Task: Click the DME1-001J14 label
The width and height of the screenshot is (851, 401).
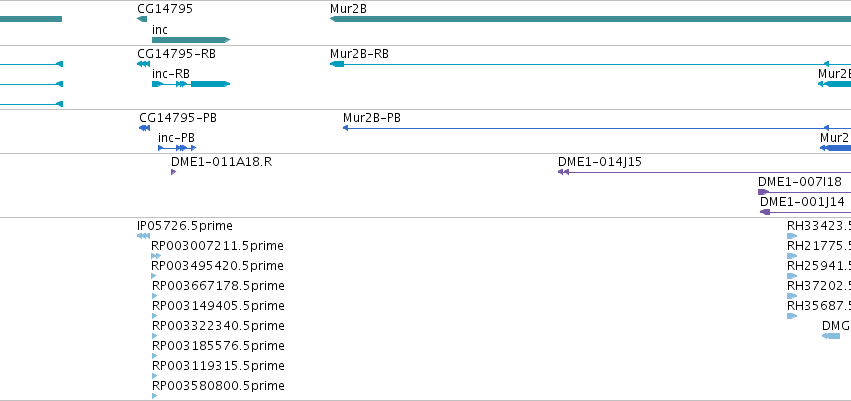Action: coord(802,202)
